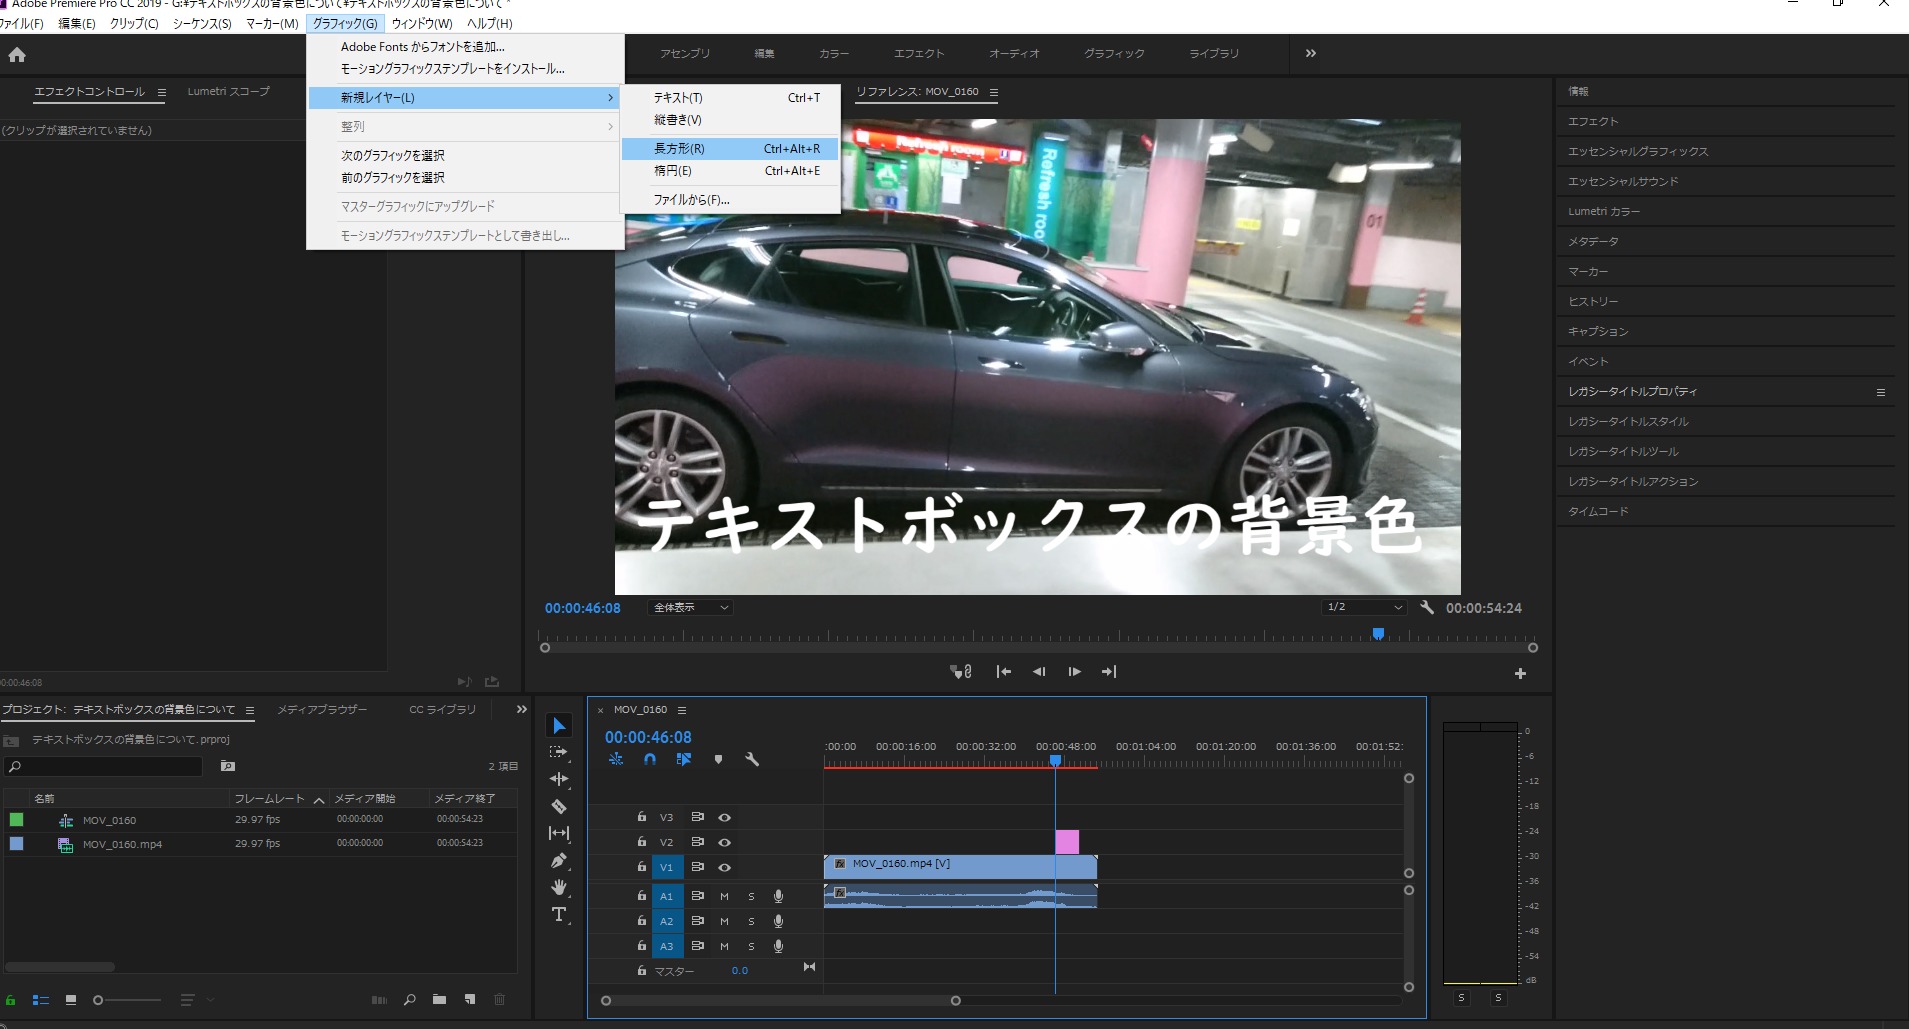The height and width of the screenshot is (1029, 1909).
Task: Expand project panel tabs overflow chevrons
Action: coord(521,710)
